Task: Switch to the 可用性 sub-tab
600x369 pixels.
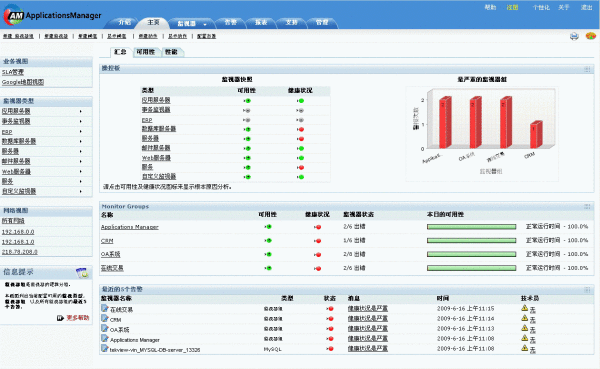Action: point(146,52)
